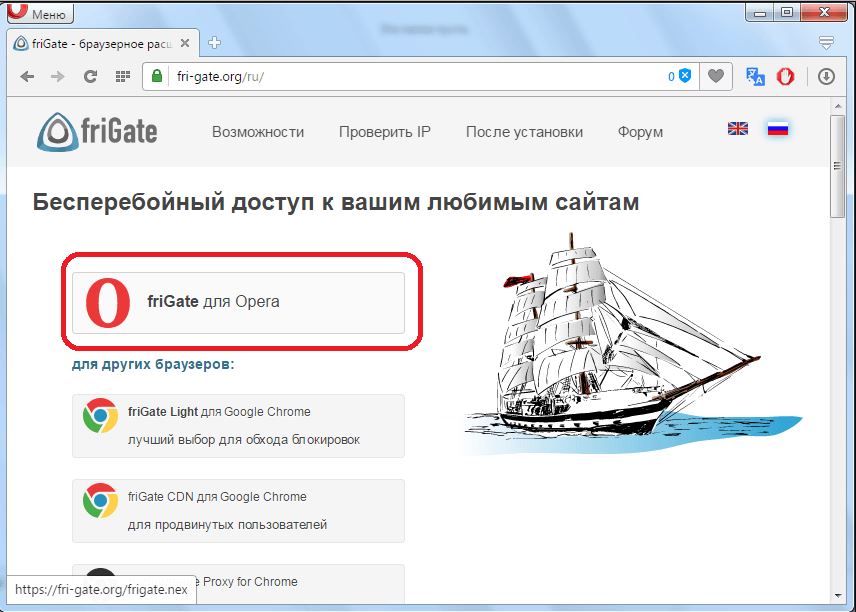856x612 pixels.
Task: Open the ad blocker shield icon
Action: [x=685, y=76]
